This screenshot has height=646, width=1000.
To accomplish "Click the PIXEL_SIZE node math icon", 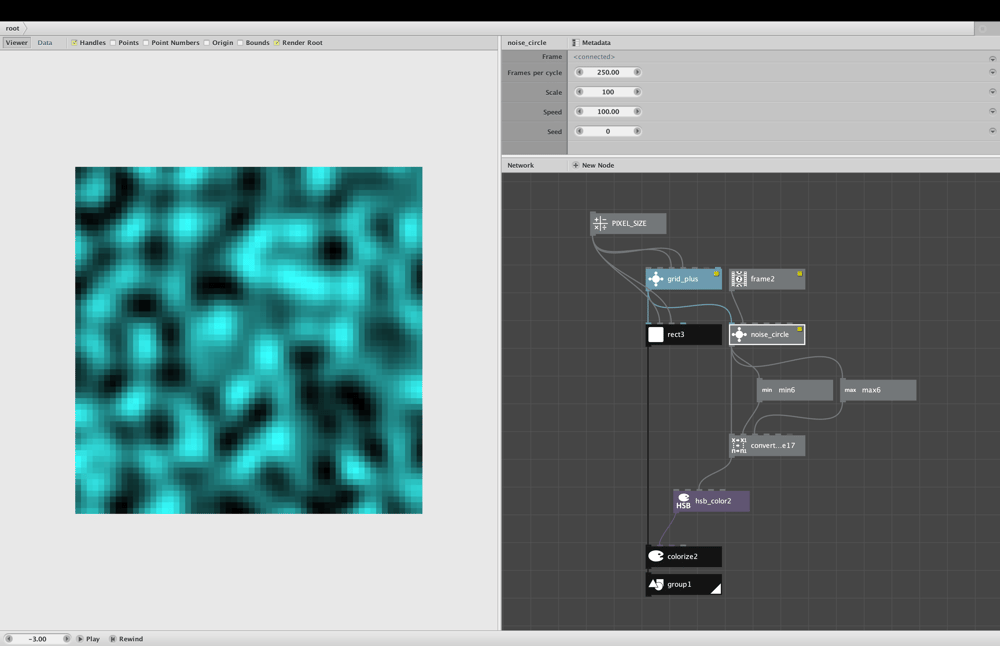I will [600, 223].
